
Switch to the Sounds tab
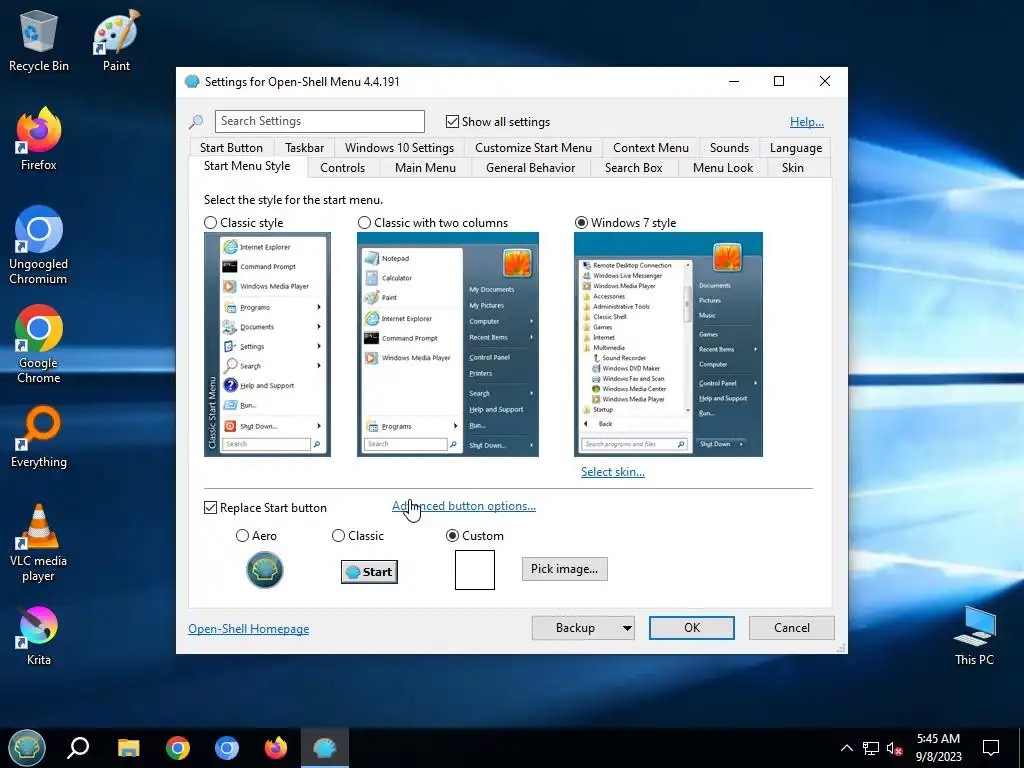[729, 148]
